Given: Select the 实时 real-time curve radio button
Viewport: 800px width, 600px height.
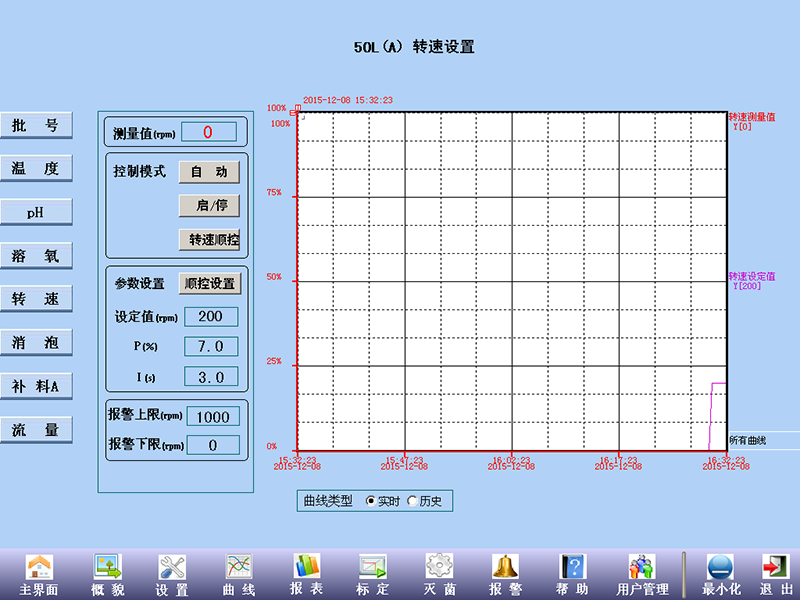Looking at the screenshot, I should pyautogui.click(x=372, y=501).
